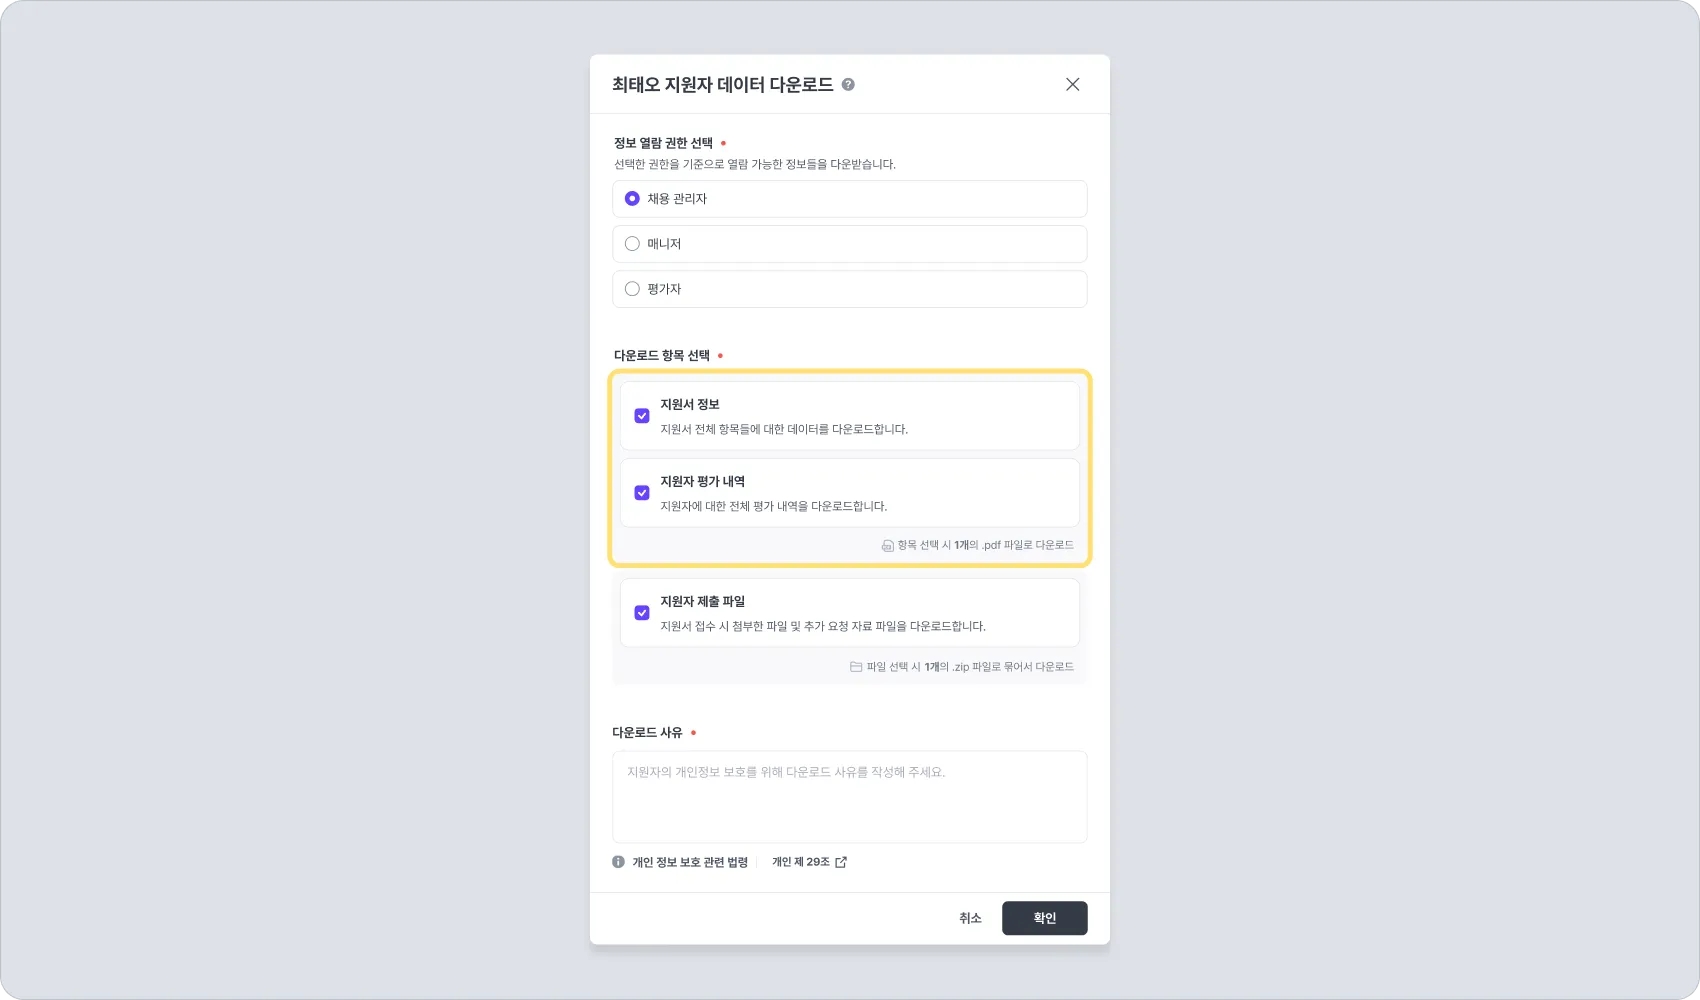Close the download dialog with X

1072,85
